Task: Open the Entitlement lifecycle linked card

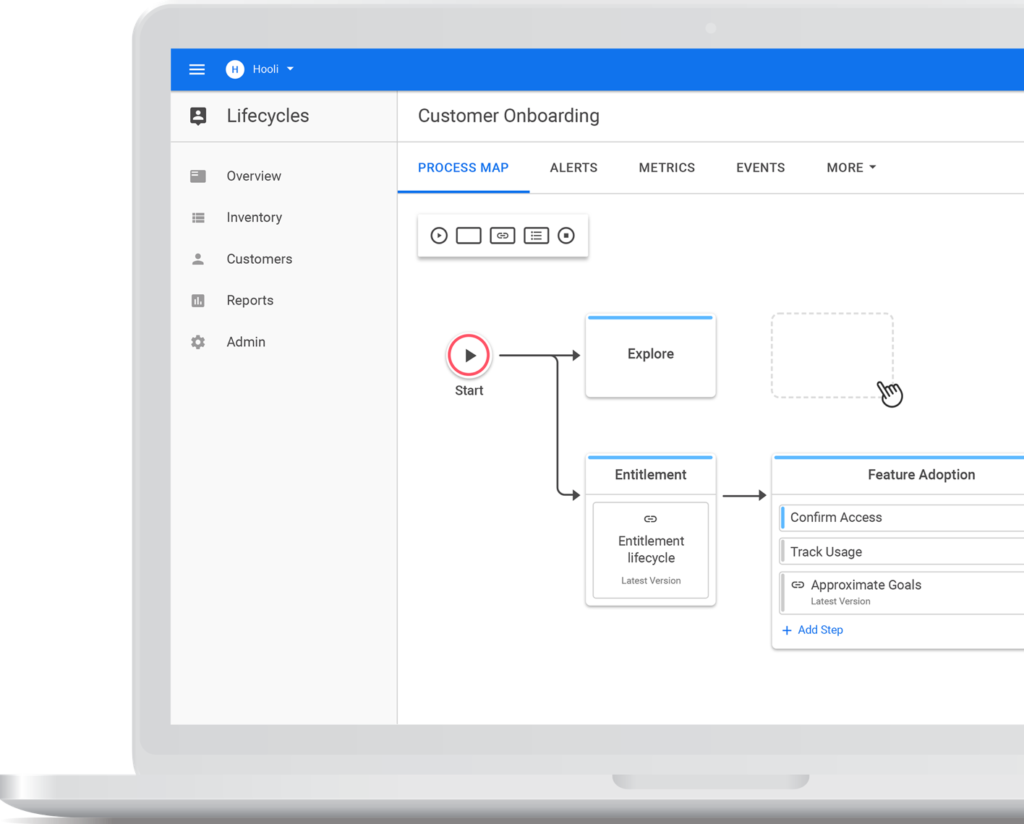Action: [650, 550]
